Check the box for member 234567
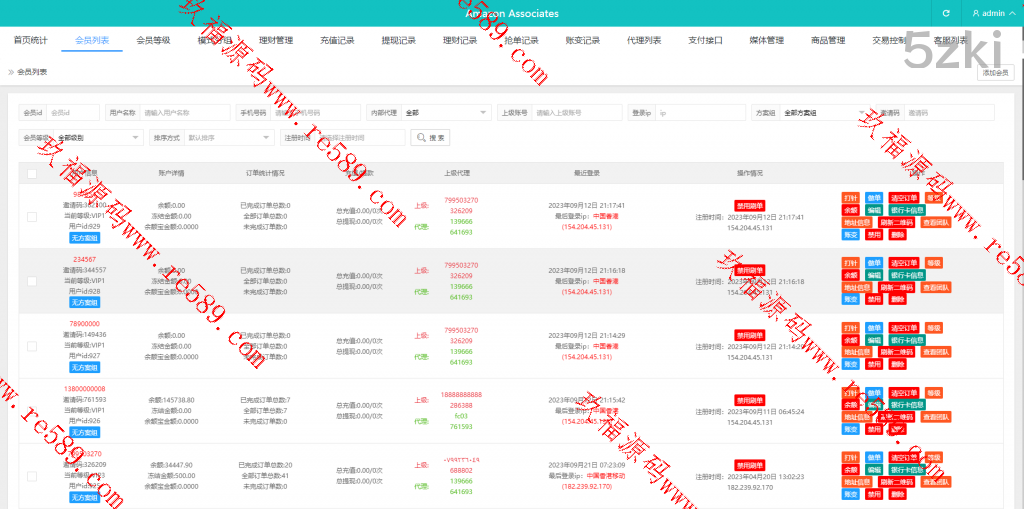1024x509 pixels. [x=32, y=281]
